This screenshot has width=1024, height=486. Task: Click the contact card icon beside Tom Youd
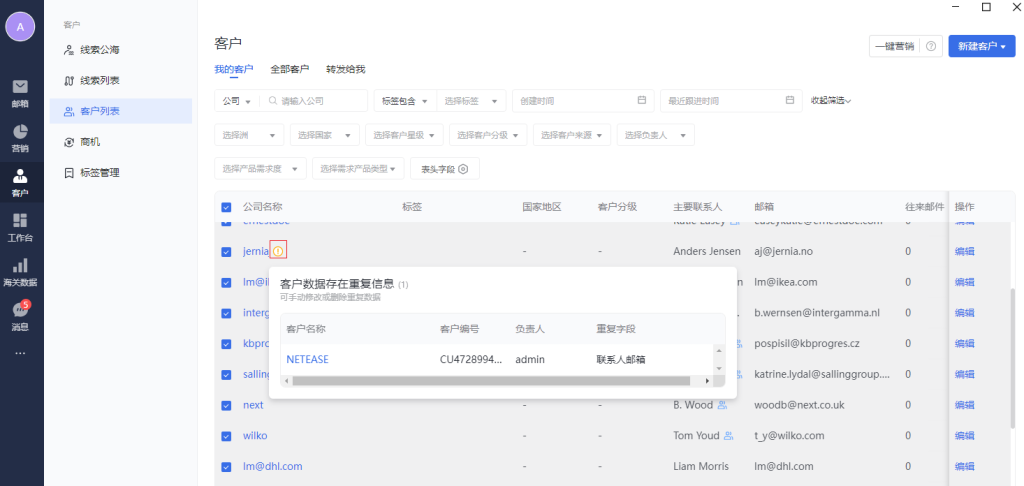[x=728, y=435]
